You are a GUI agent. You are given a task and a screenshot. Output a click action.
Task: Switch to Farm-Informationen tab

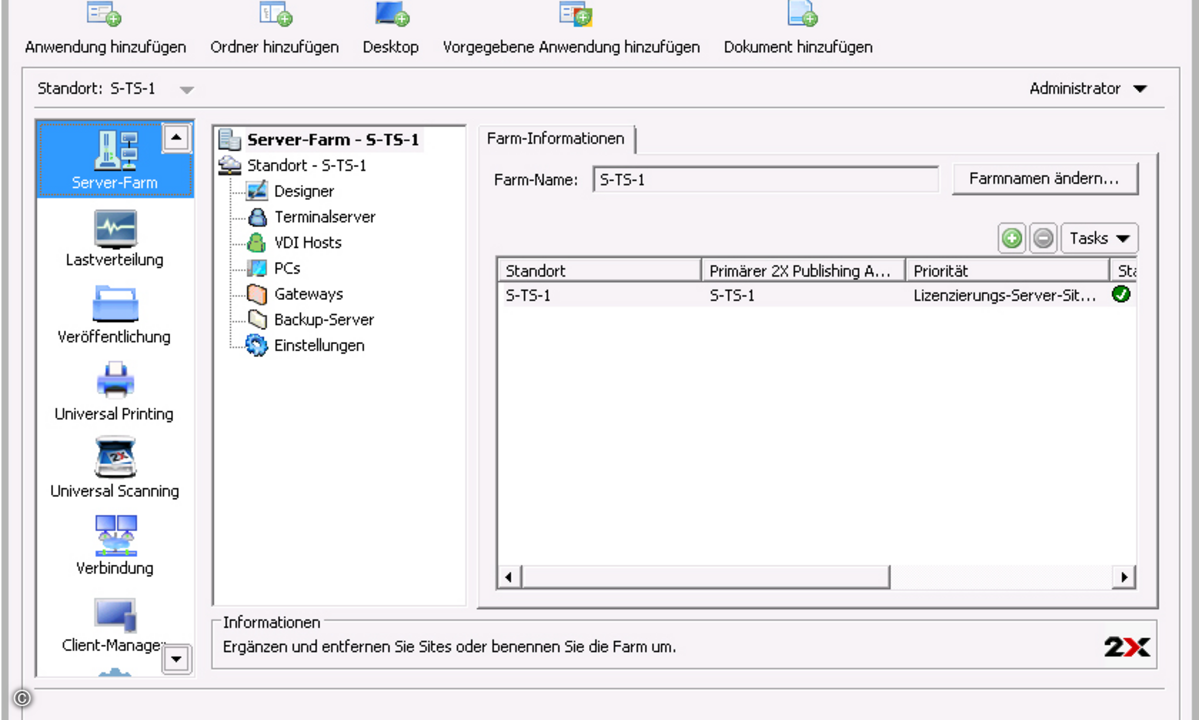tap(556, 139)
